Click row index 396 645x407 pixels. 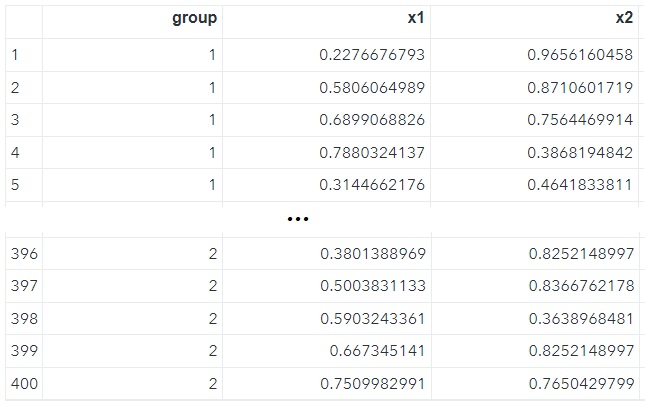click(x=23, y=254)
